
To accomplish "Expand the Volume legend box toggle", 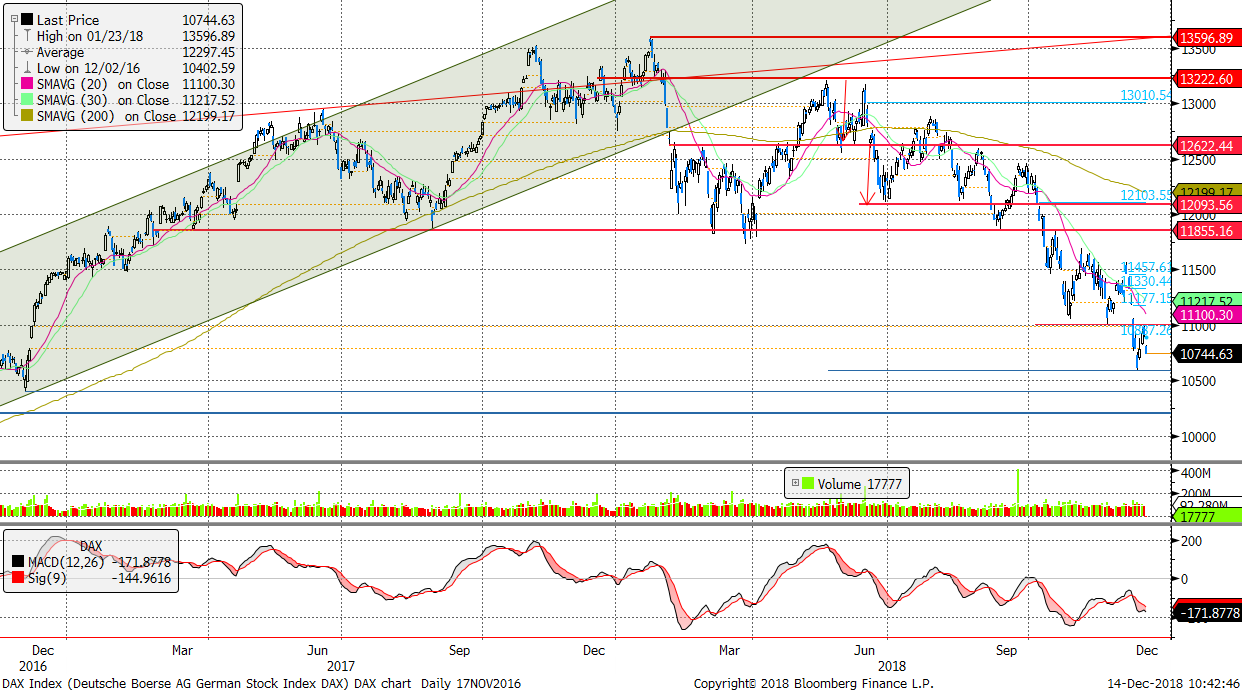I will 796,484.
